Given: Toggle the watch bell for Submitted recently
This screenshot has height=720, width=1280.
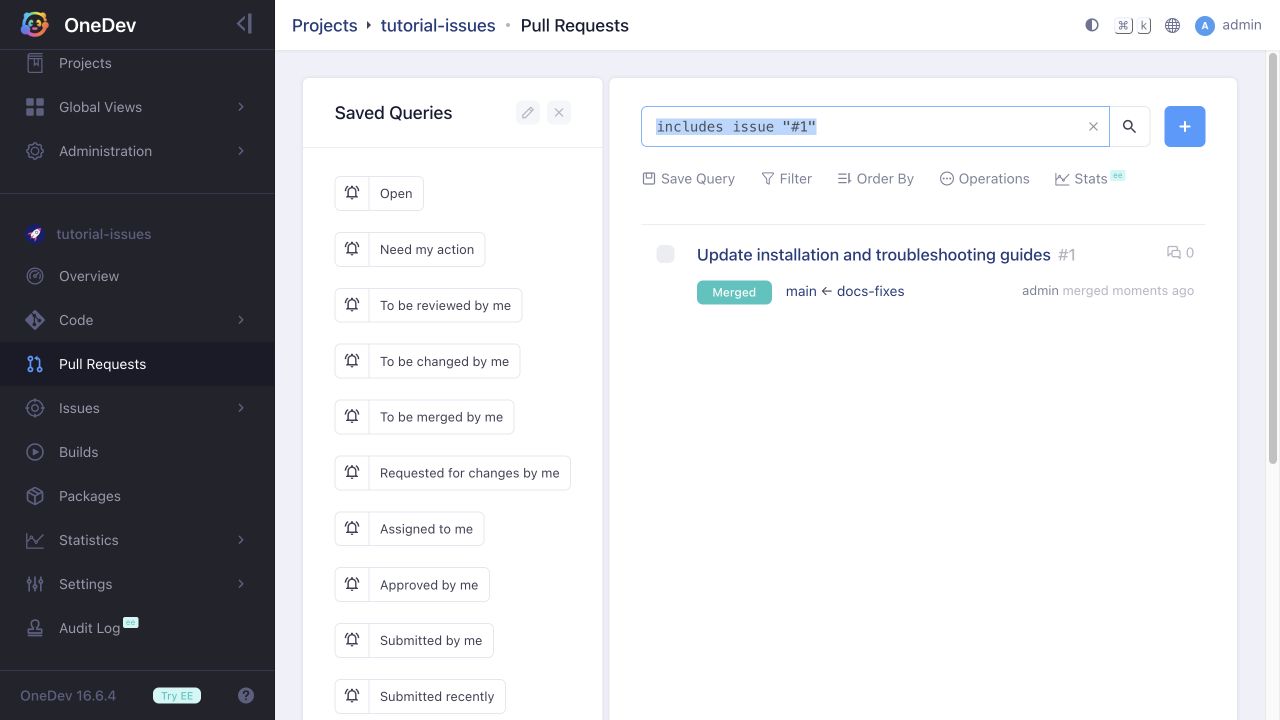Looking at the screenshot, I should coord(352,697).
